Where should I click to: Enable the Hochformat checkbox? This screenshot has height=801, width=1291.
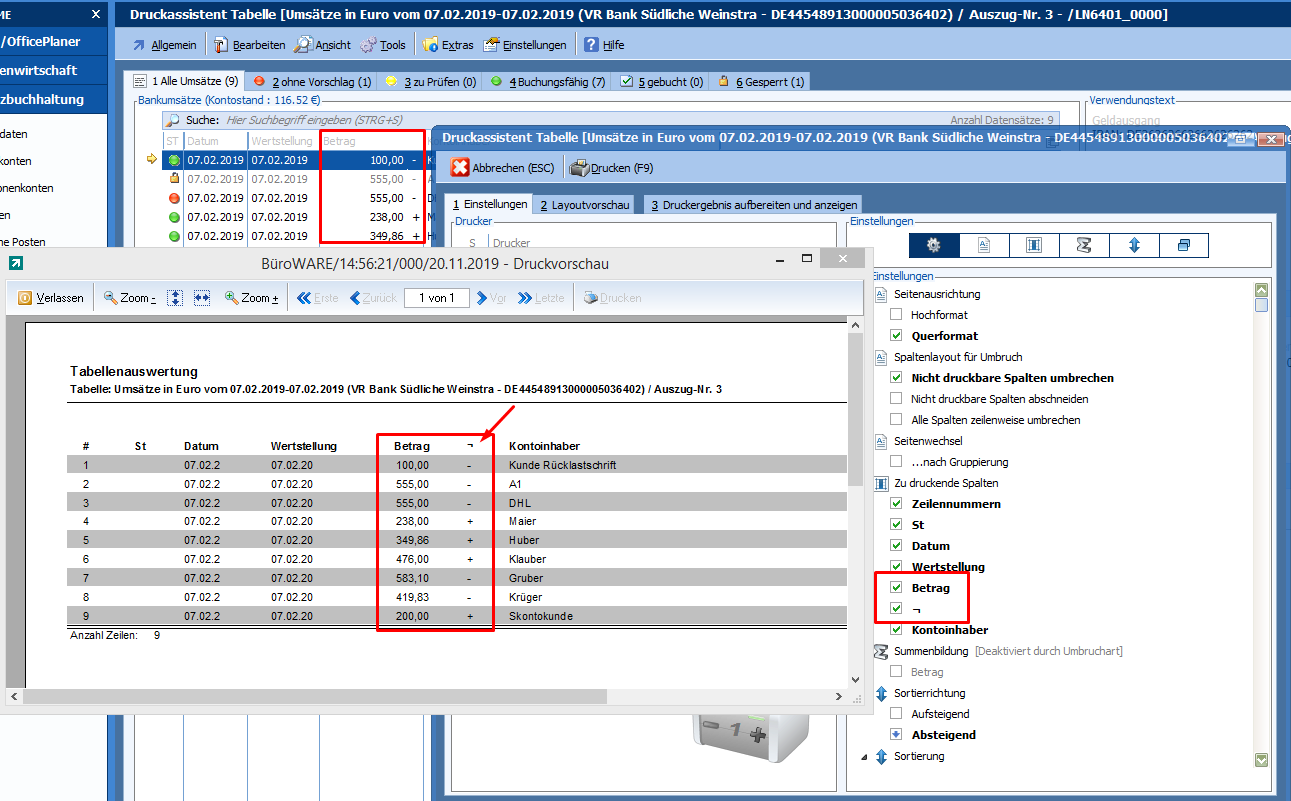tap(896, 315)
